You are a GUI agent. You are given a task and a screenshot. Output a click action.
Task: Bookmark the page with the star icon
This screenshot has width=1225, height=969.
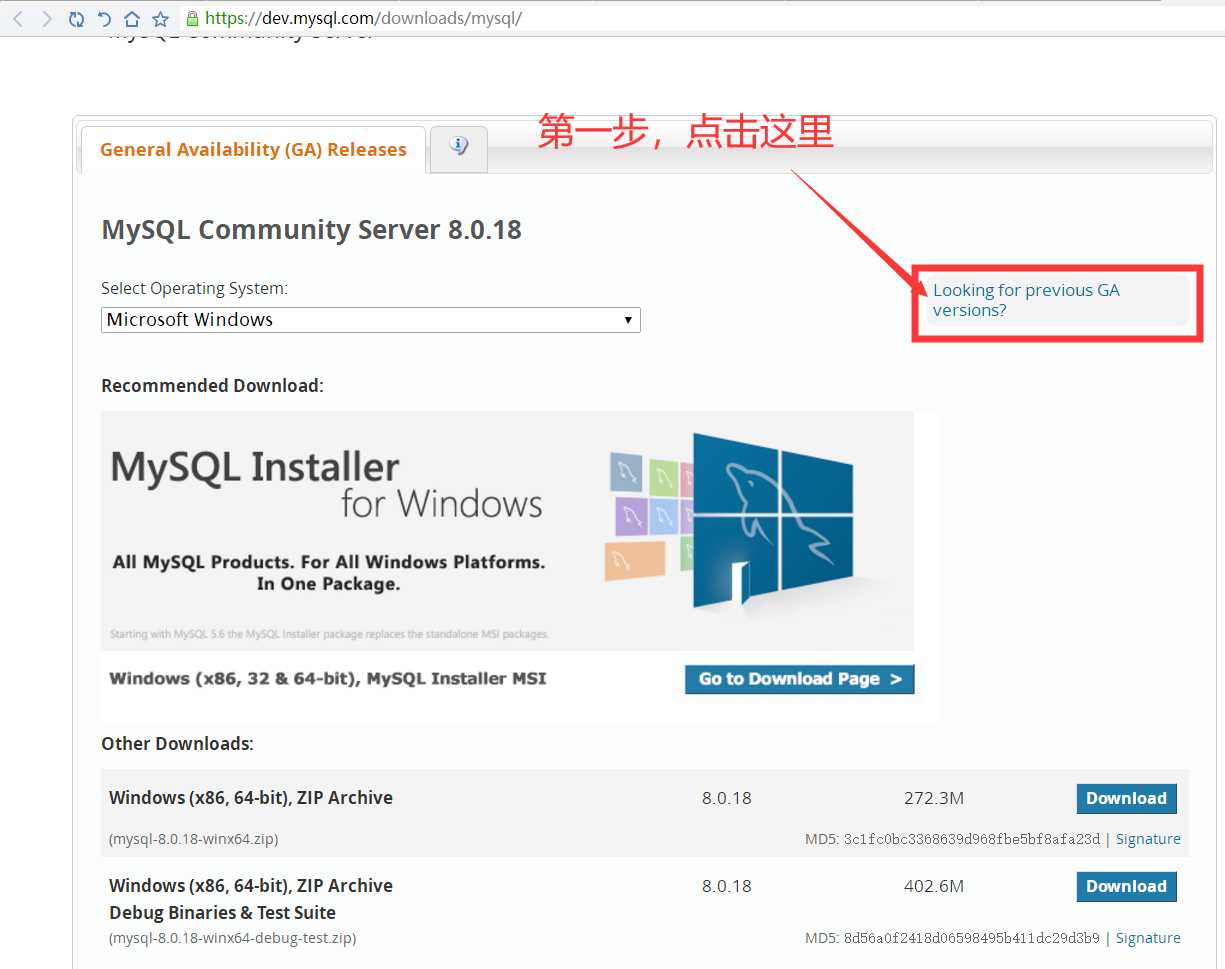pyautogui.click(x=160, y=19)
